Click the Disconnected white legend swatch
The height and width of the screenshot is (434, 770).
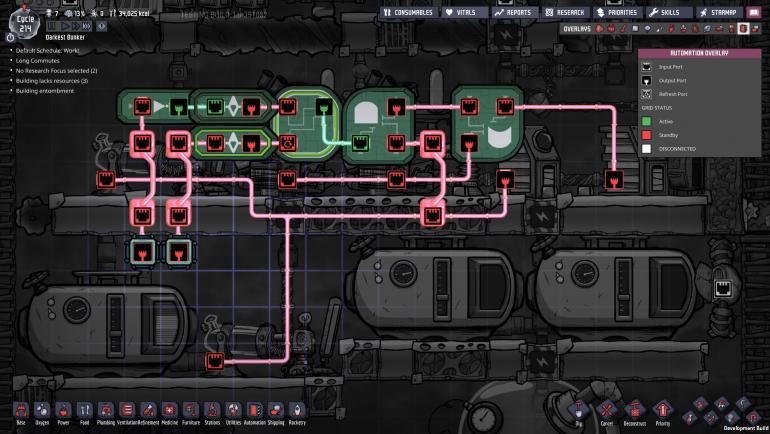646,149
